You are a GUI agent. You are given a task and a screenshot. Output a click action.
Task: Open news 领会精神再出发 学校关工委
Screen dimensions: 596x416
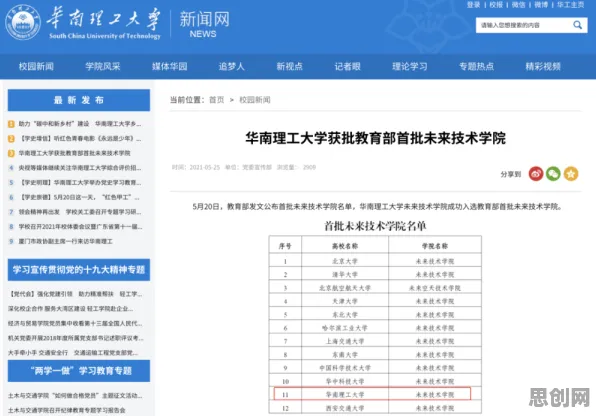click(80, 212)
